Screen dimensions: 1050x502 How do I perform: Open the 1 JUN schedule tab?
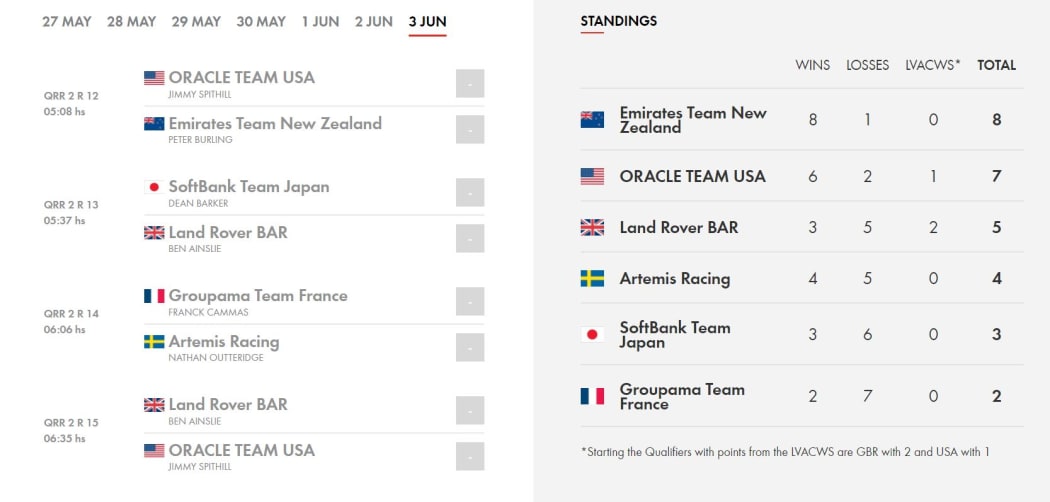tap(320, 21)
